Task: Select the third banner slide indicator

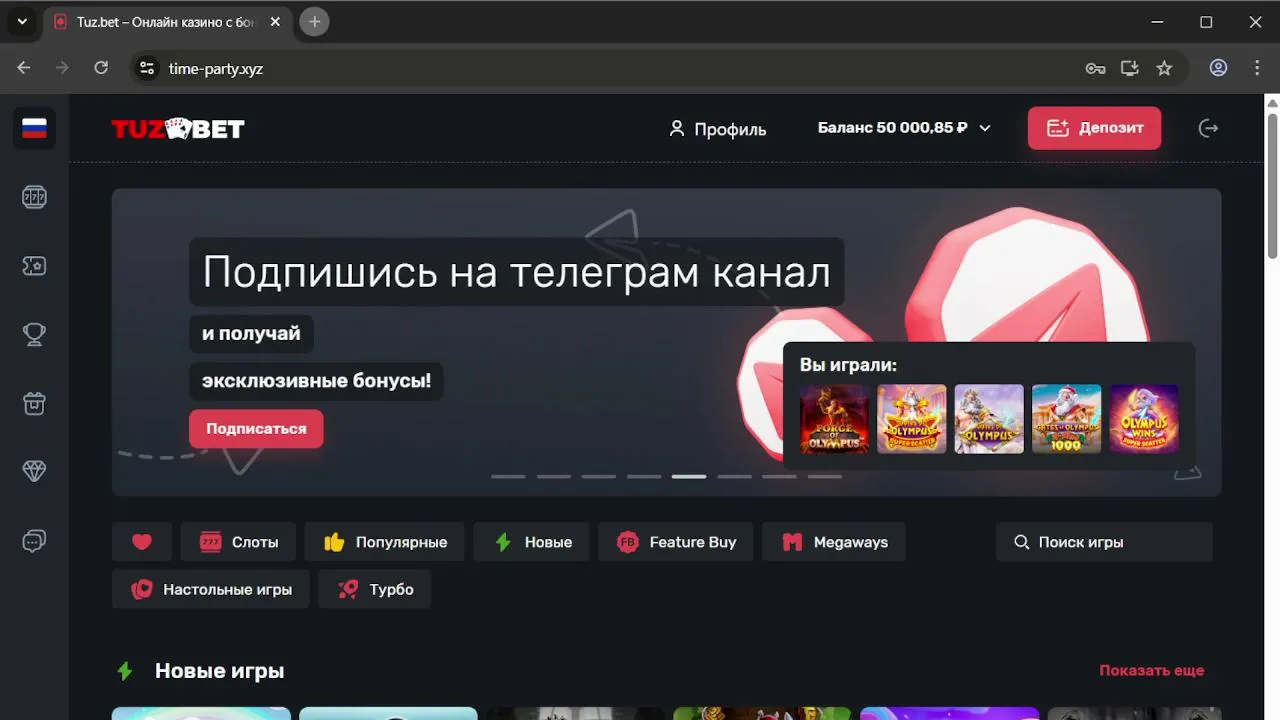Action: (x=598, y=477)
